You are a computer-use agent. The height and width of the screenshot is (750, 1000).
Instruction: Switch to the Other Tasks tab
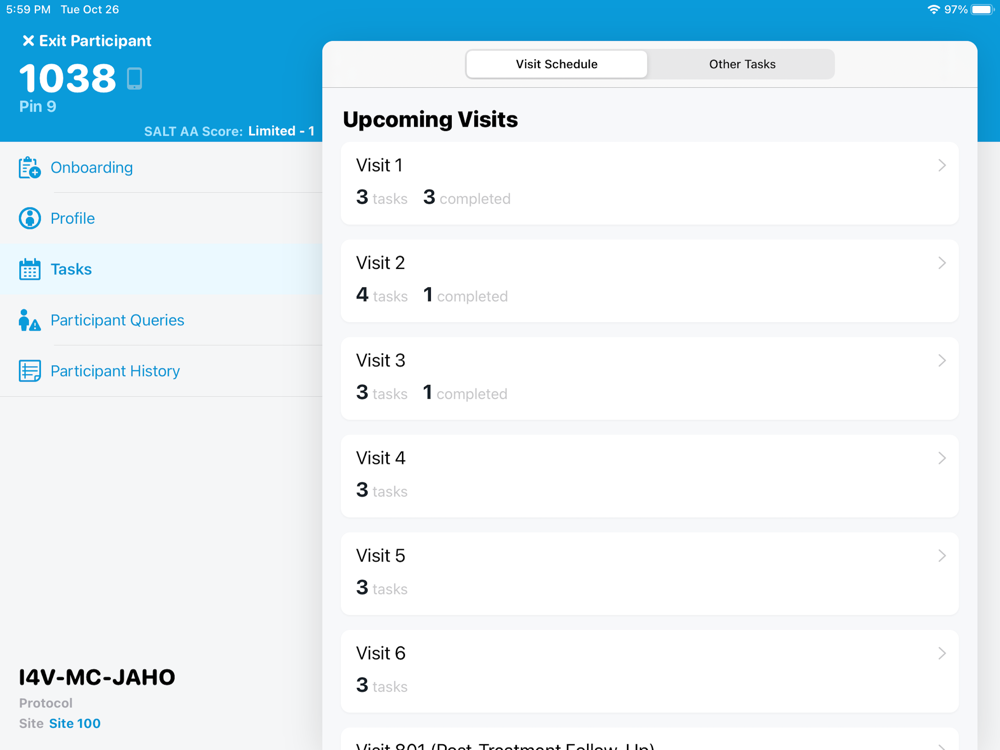pos(742,64)
